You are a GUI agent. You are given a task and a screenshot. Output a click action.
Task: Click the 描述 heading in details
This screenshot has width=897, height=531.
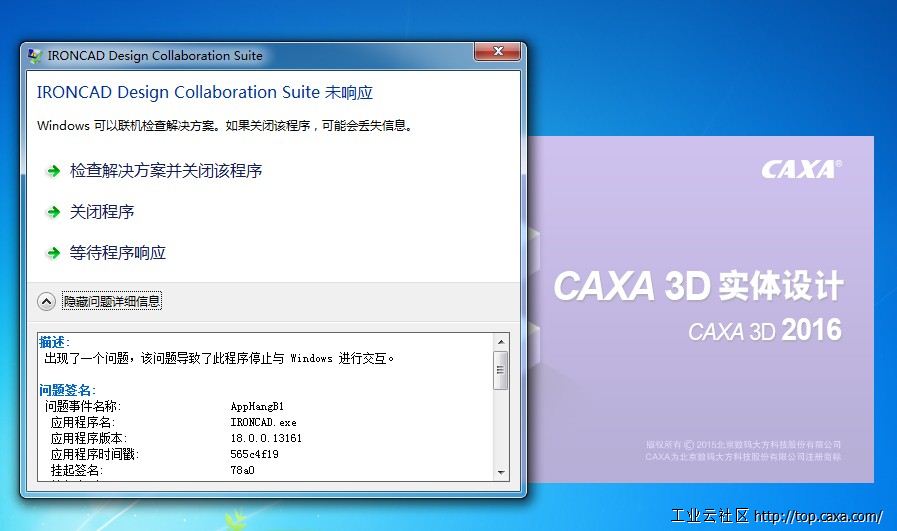[x=54, y=342]
